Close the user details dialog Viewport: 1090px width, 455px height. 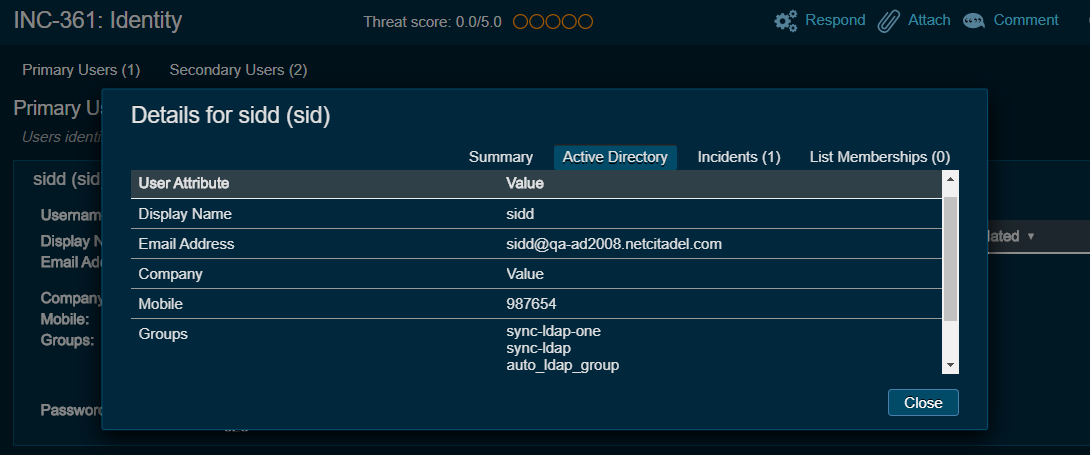pos(922,402)
